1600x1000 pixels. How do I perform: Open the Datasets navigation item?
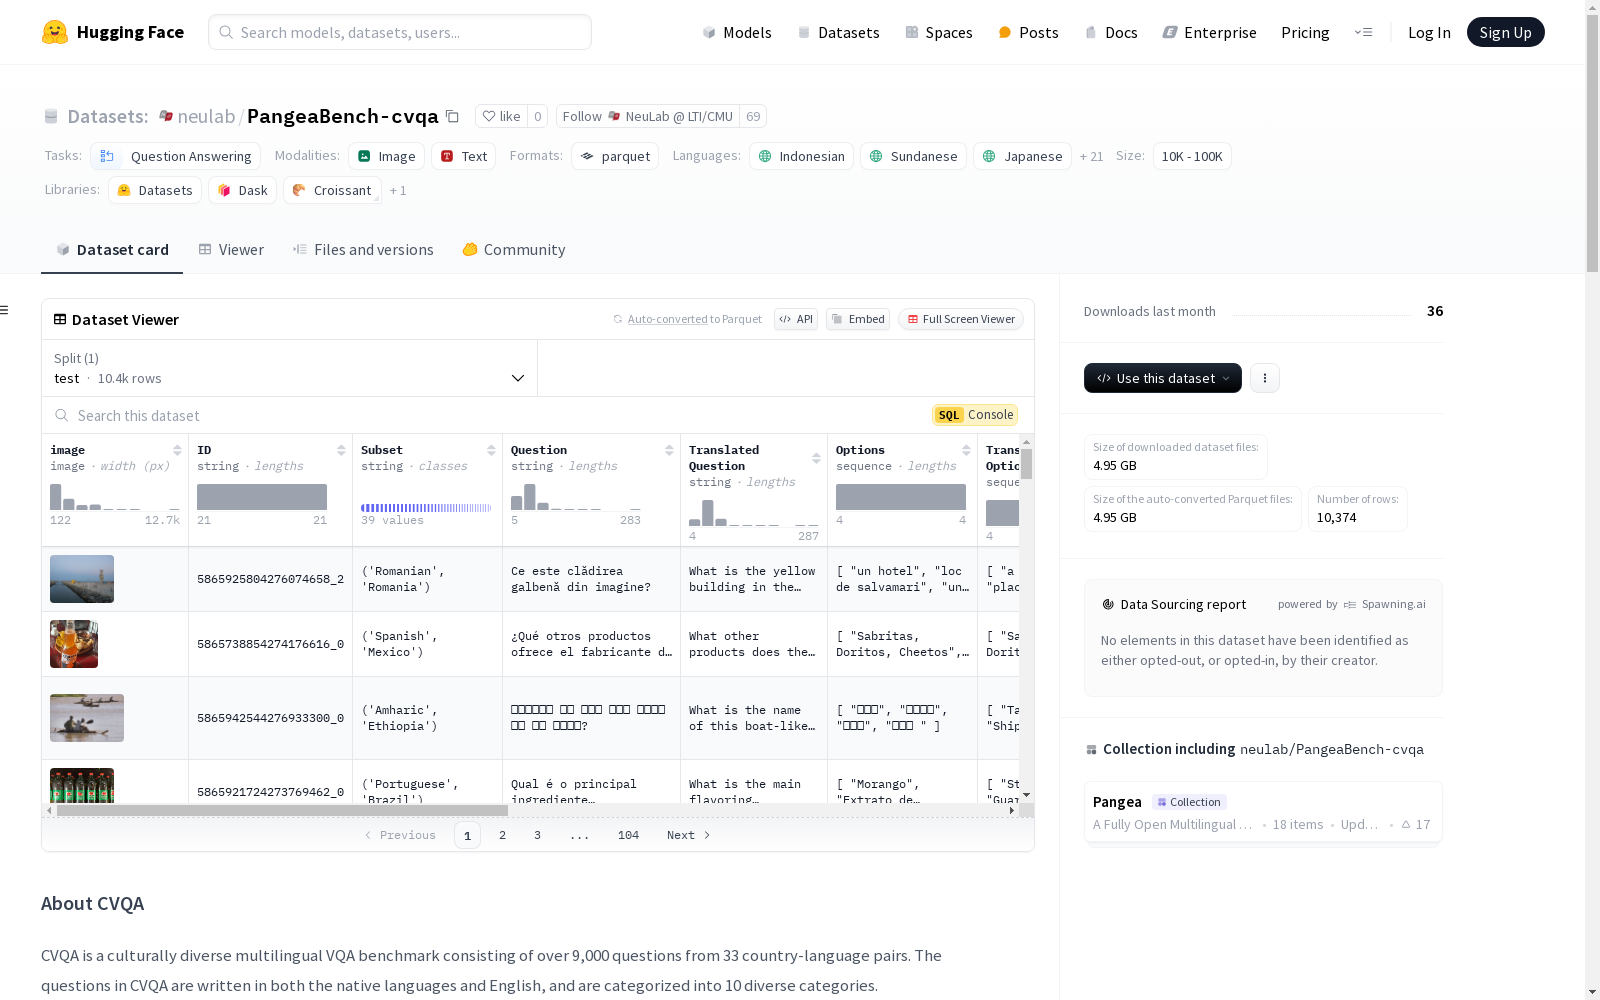[x=838, y=32]
